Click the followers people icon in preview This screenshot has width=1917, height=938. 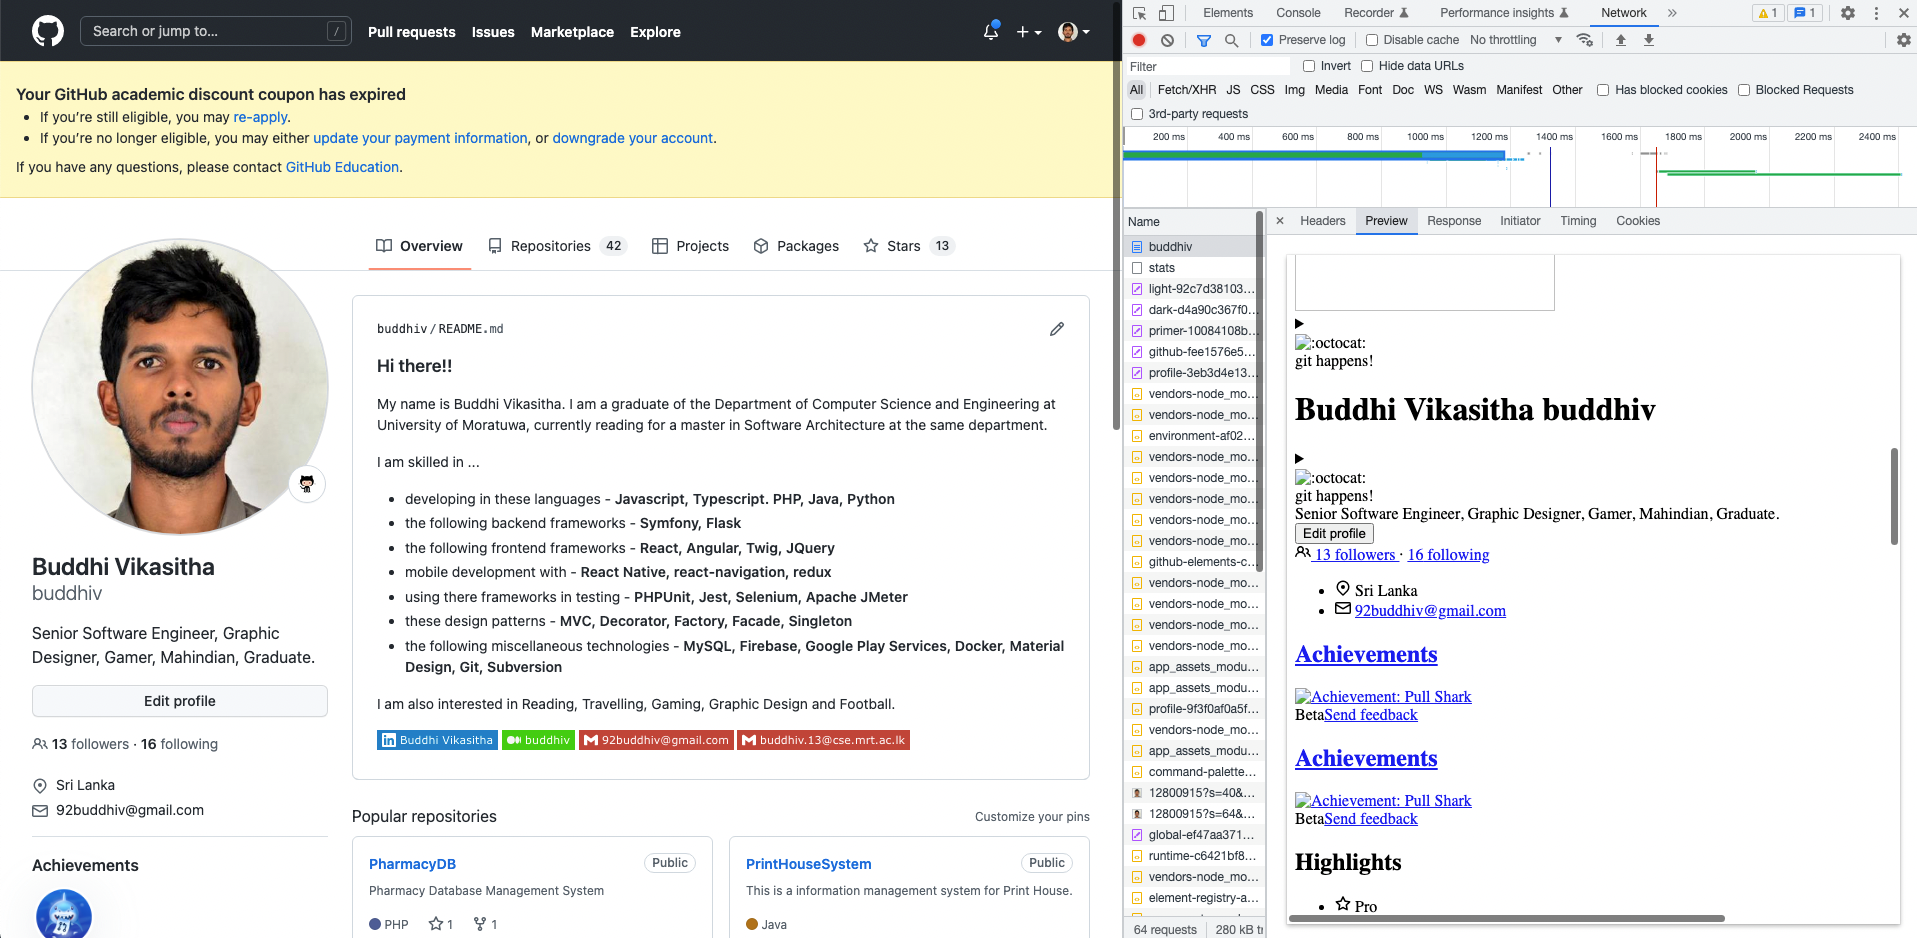pyautogui.click(x=1303, y=552)
